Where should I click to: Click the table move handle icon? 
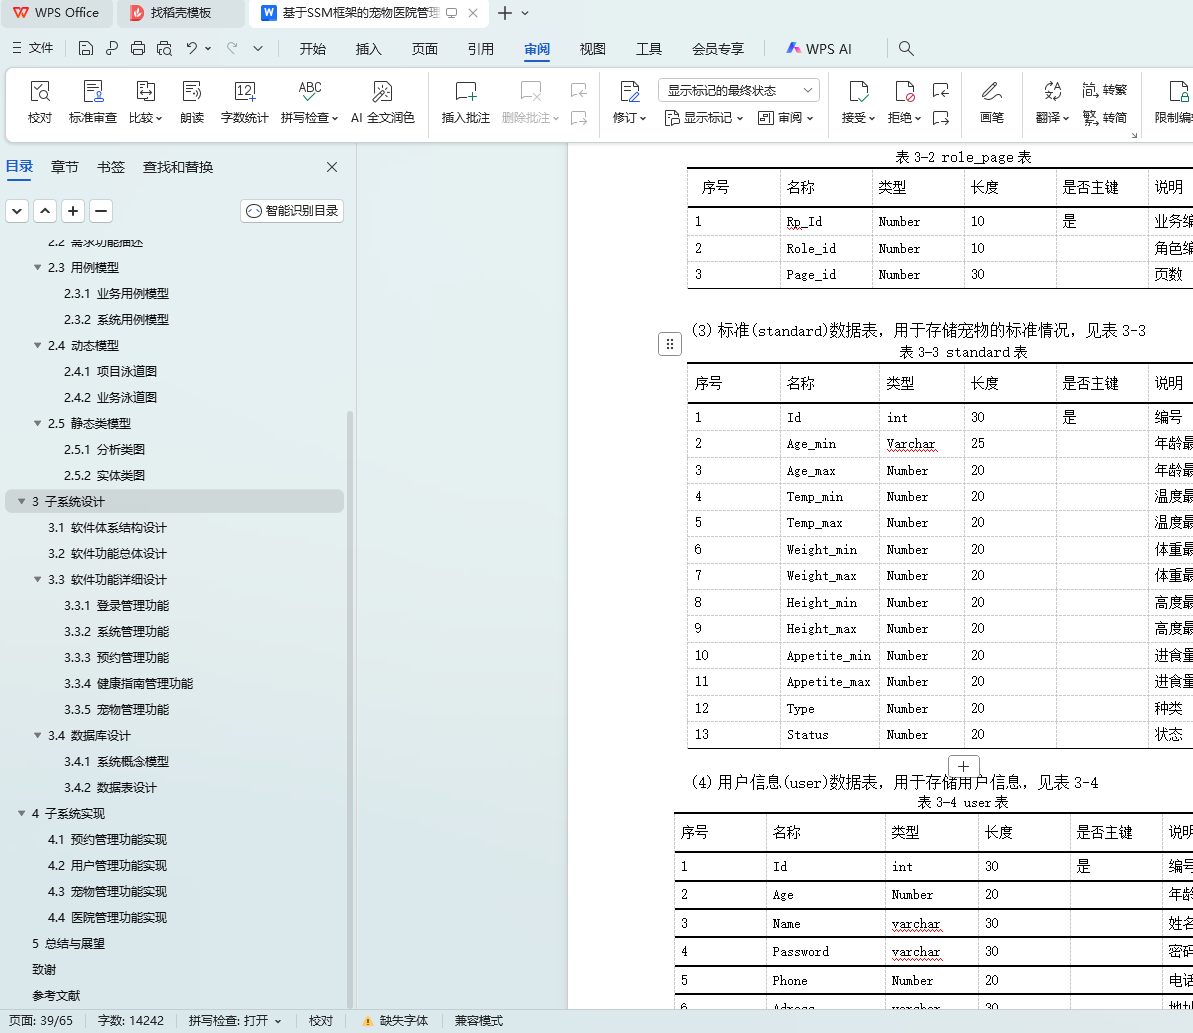670,344
